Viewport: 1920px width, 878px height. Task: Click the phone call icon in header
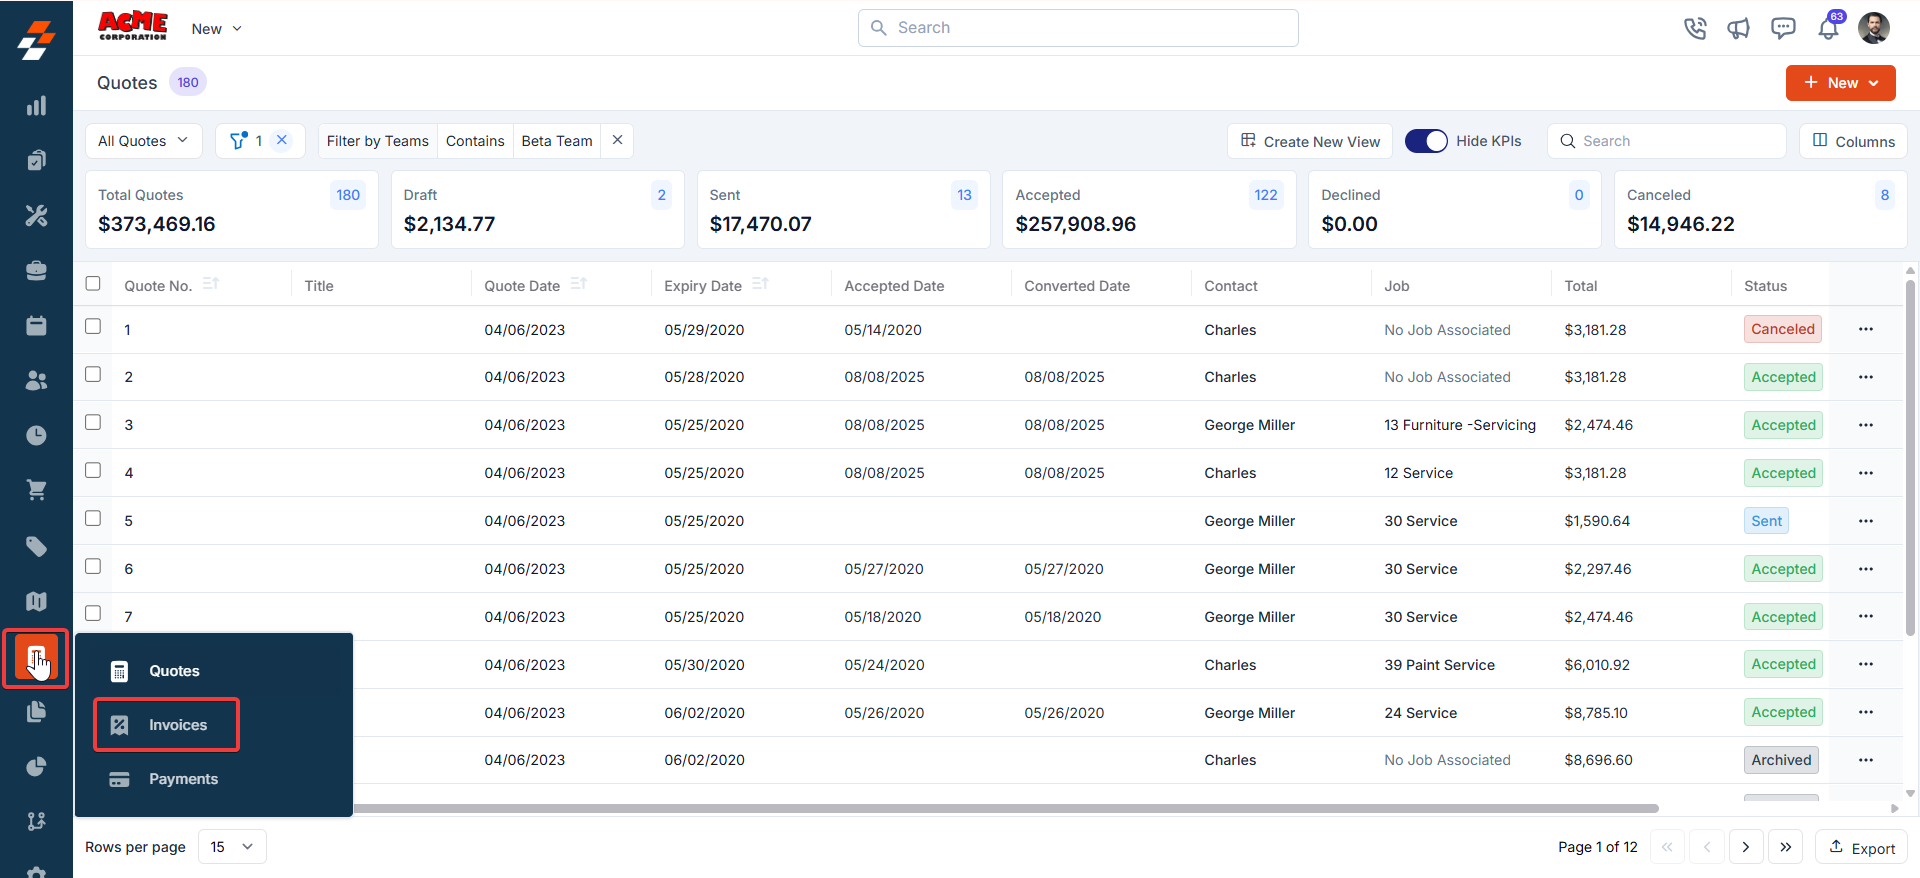point(1694,28)
